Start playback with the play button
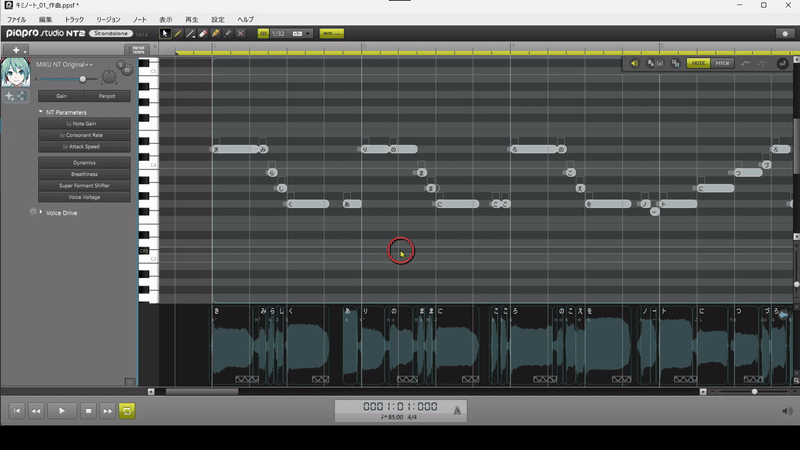800x450 pixels. pyautogui.click(x=62, y=411)
